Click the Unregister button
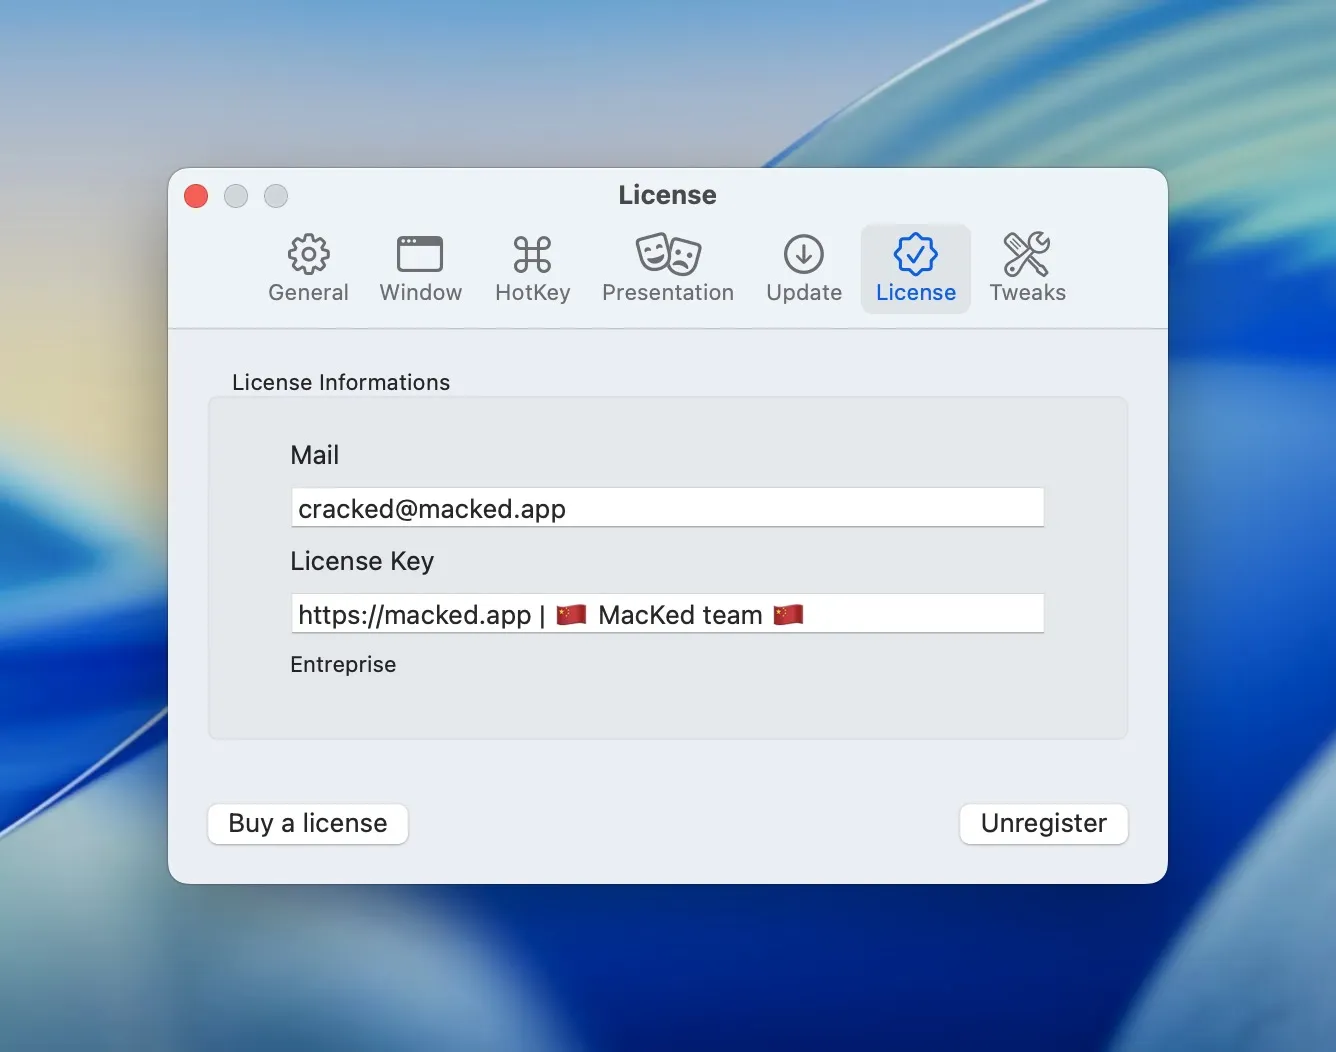 pos(1044,823)
